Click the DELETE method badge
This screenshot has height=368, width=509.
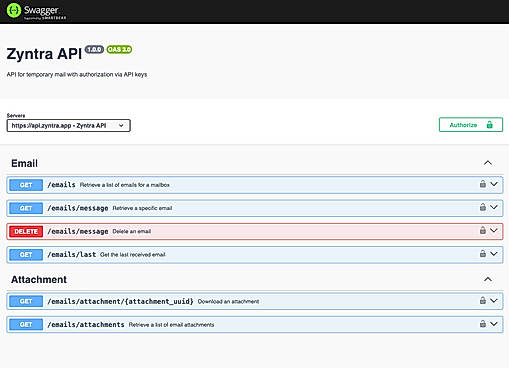click(x=26, y=231)
